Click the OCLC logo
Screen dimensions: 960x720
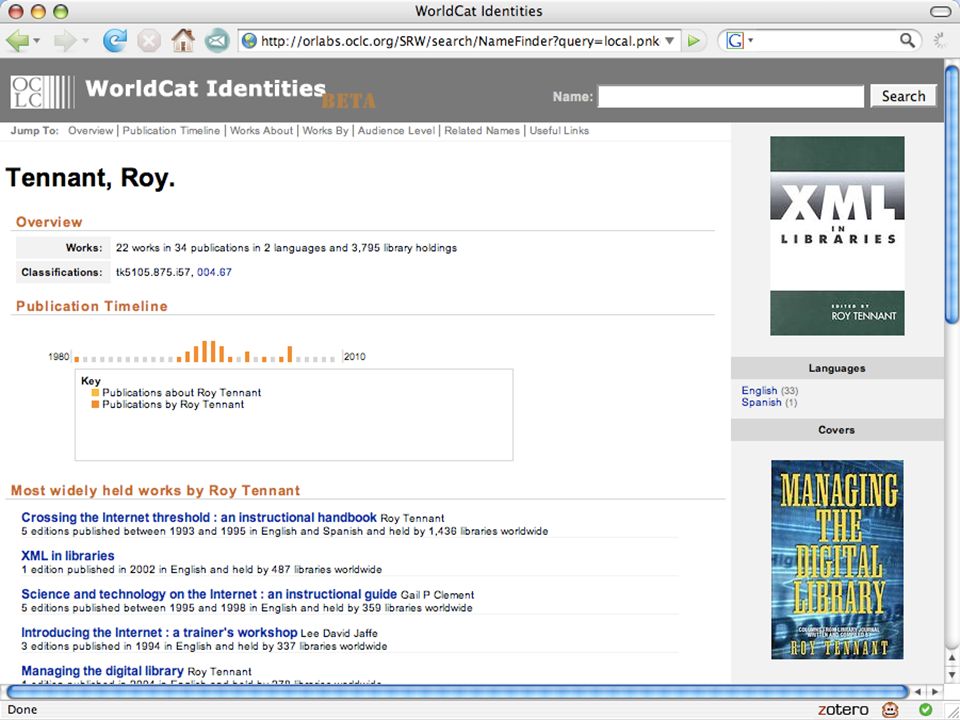click(42, 92)
